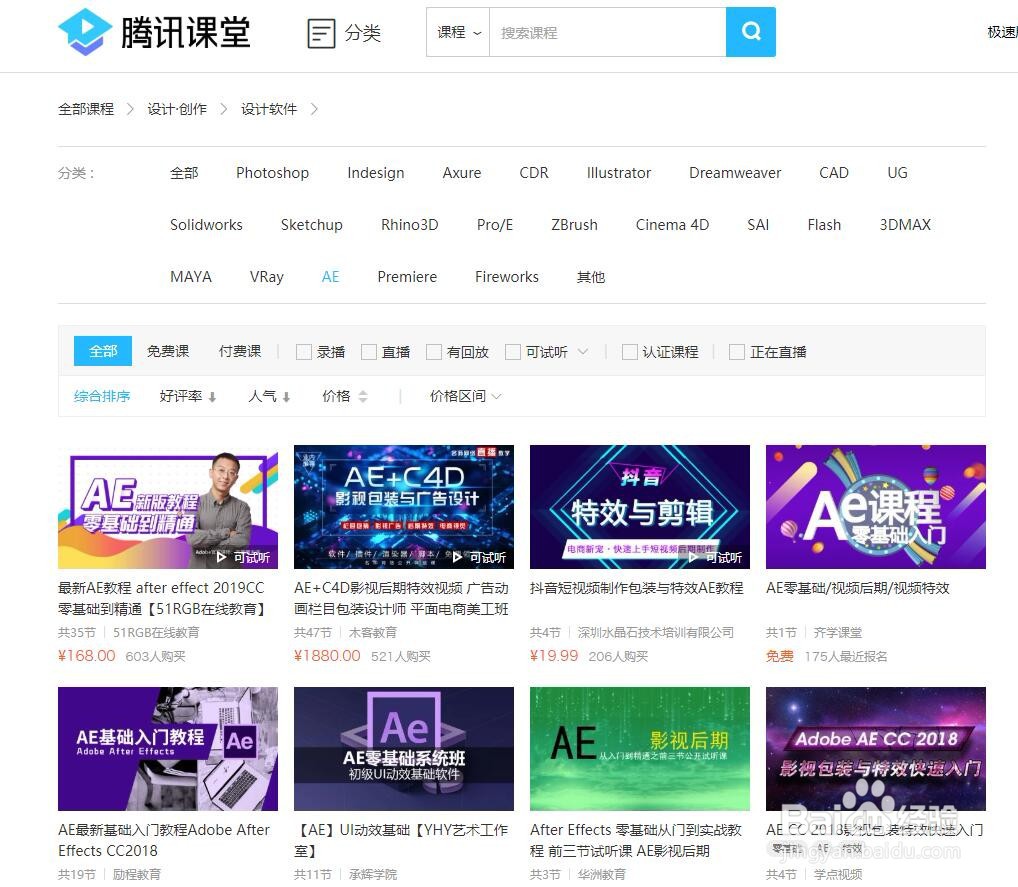
Task: Select the Indesign category
Action: 375,173
